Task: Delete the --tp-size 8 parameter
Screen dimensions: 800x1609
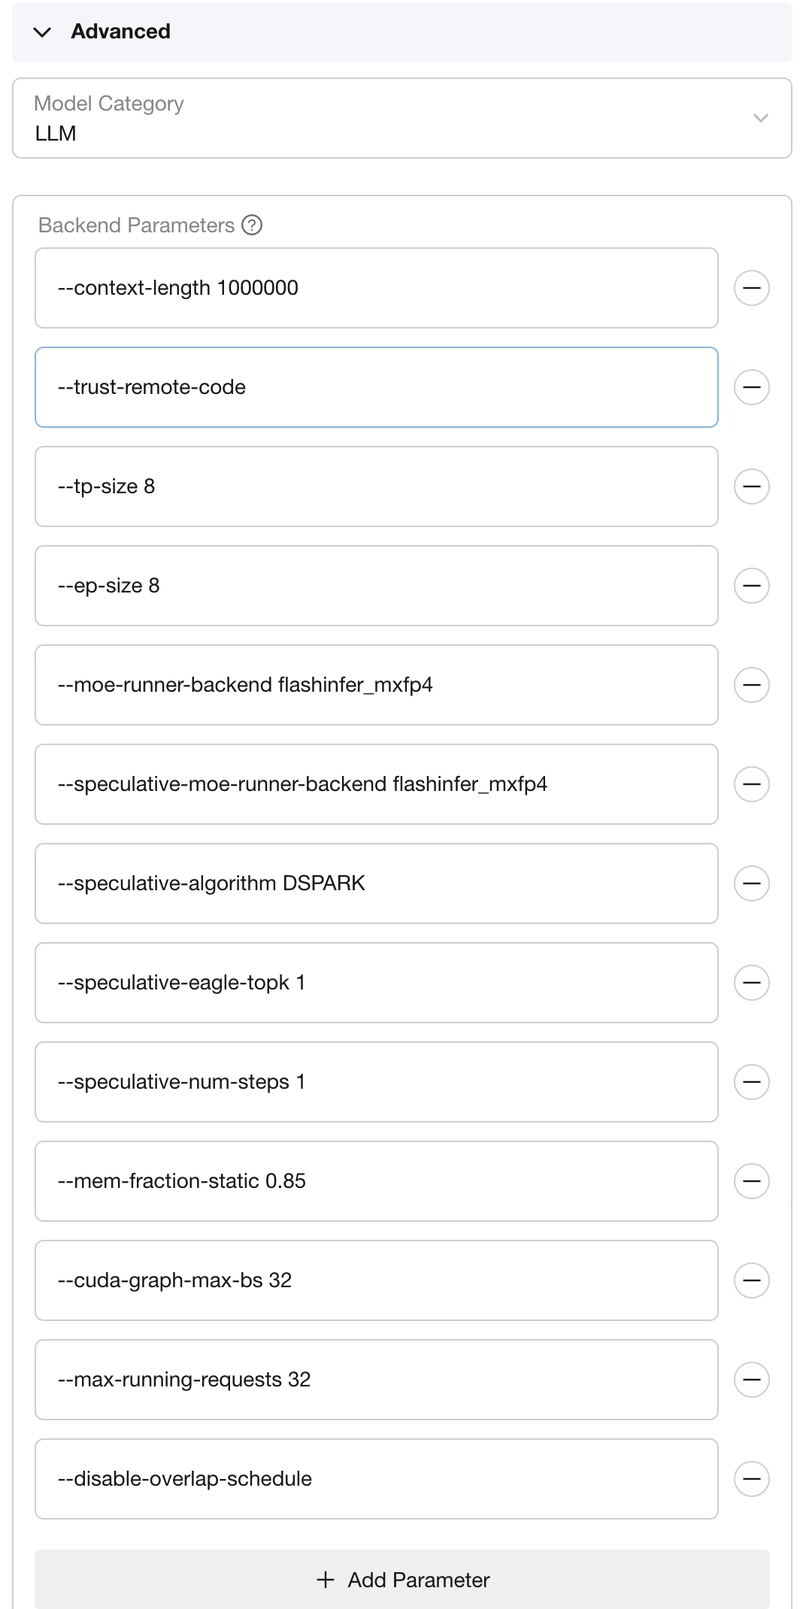Action: pos(751,486)
